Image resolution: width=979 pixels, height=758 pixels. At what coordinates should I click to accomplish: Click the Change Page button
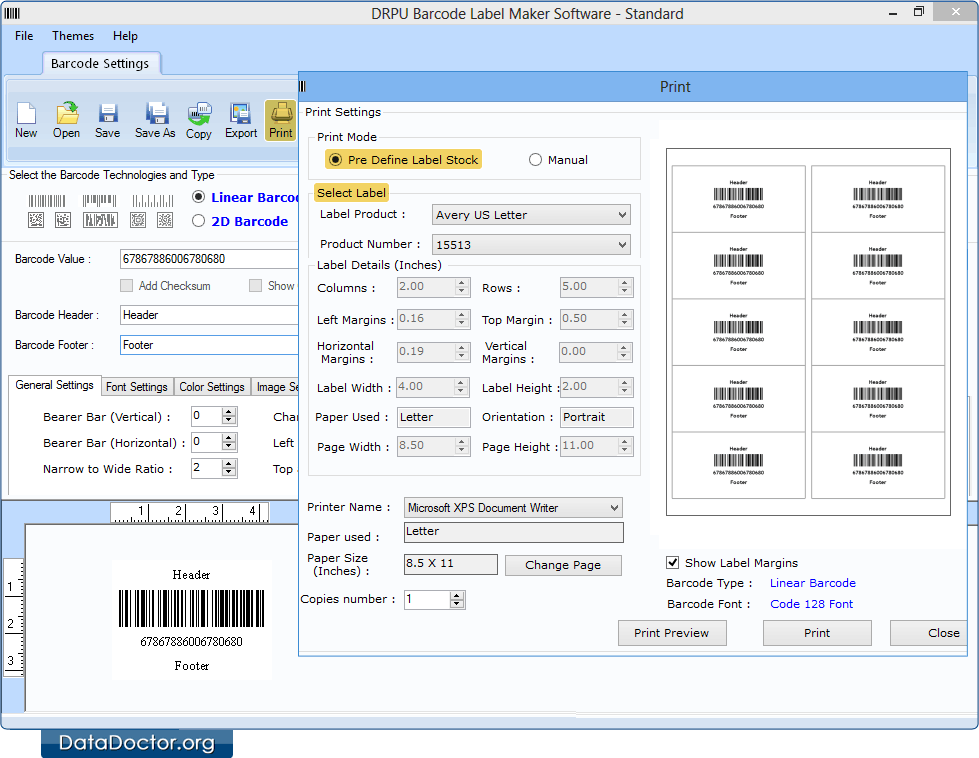563,565
